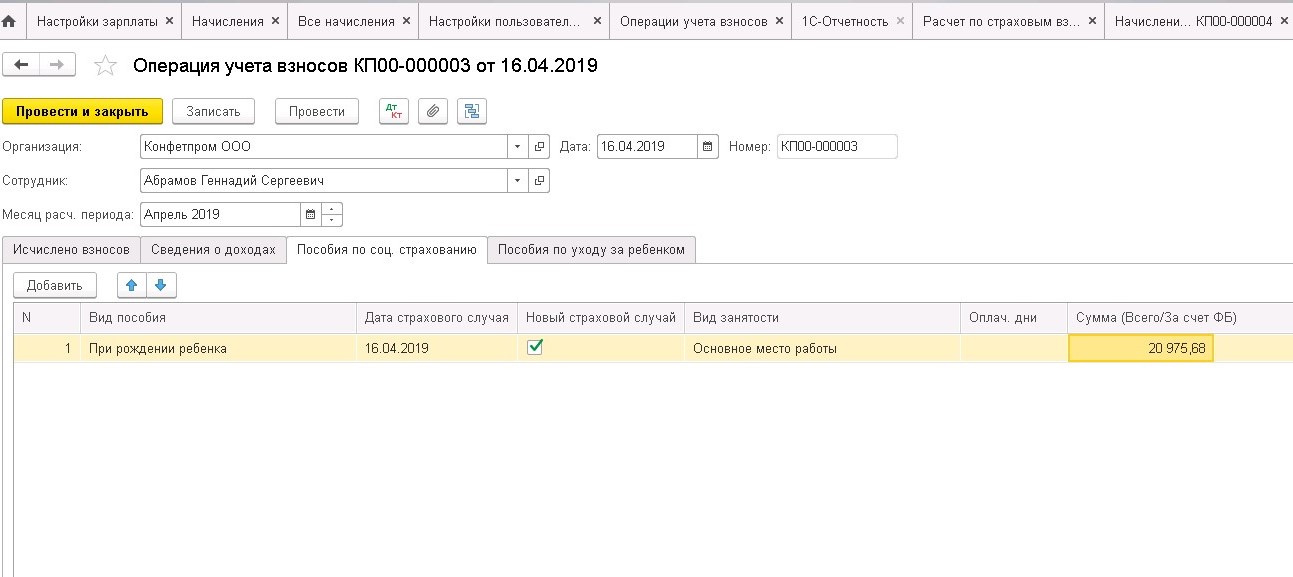Image resolution: width=1293 pixels, height=577 pixels.
Task: Show Дт/Кт postings for the document
Action: (x=394, y=111)
